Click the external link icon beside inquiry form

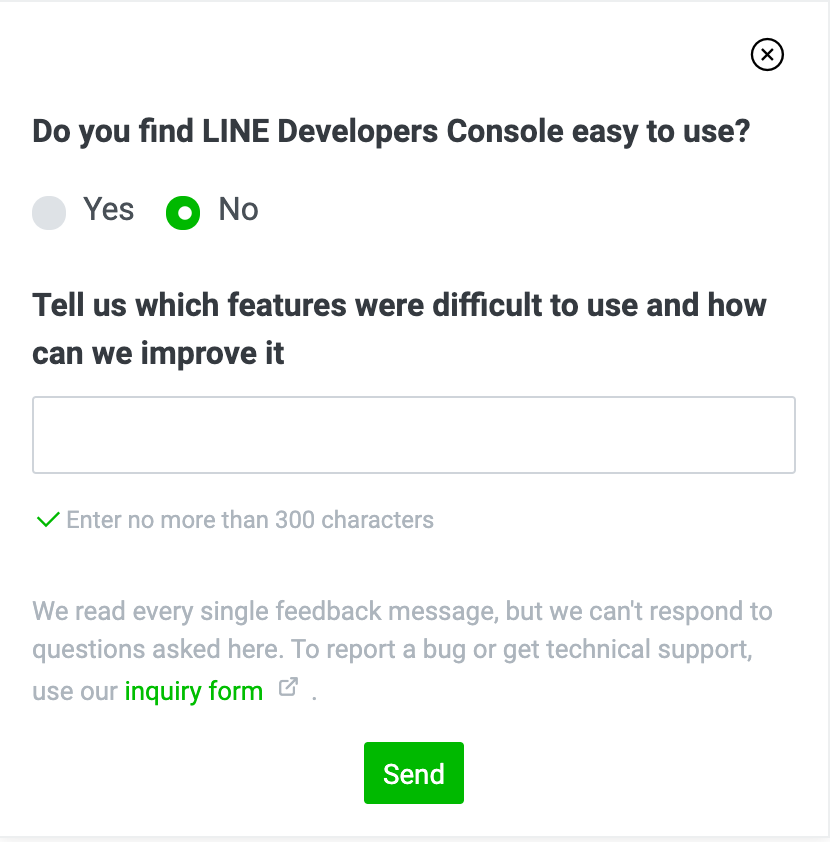[288, 688]
